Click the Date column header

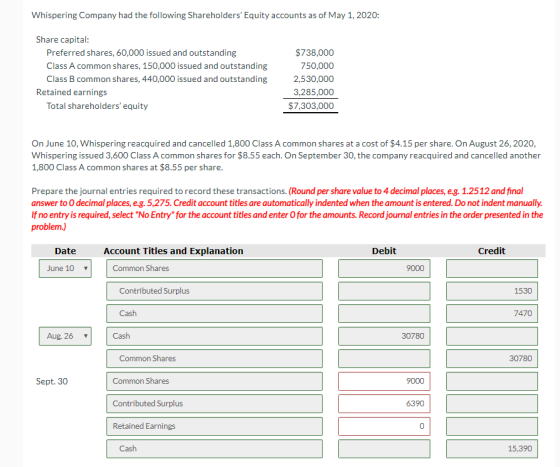coord(65,251)
